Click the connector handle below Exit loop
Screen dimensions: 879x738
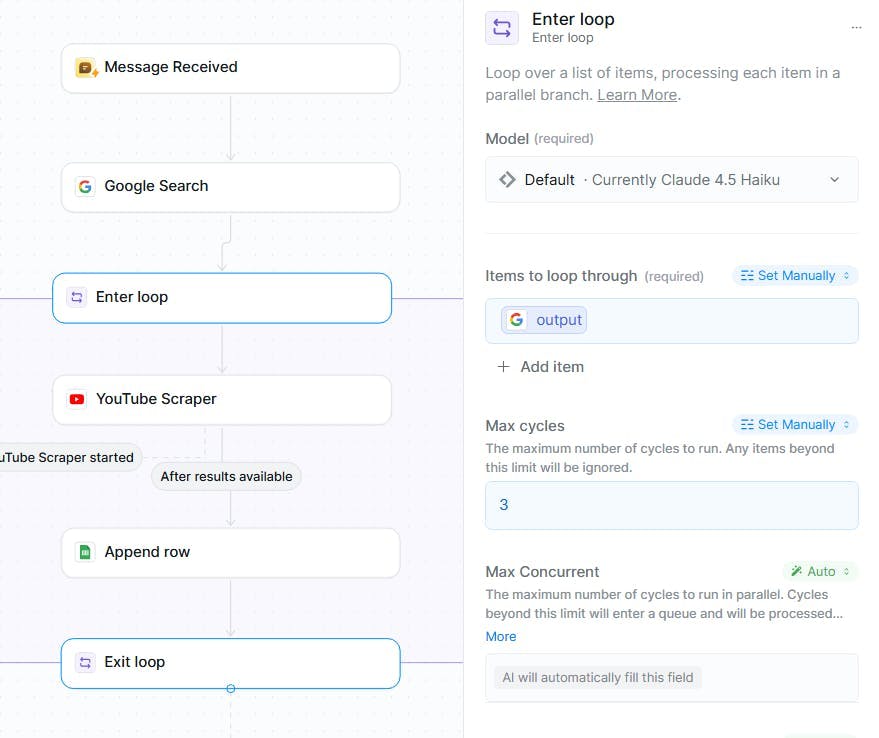point(231,689)
